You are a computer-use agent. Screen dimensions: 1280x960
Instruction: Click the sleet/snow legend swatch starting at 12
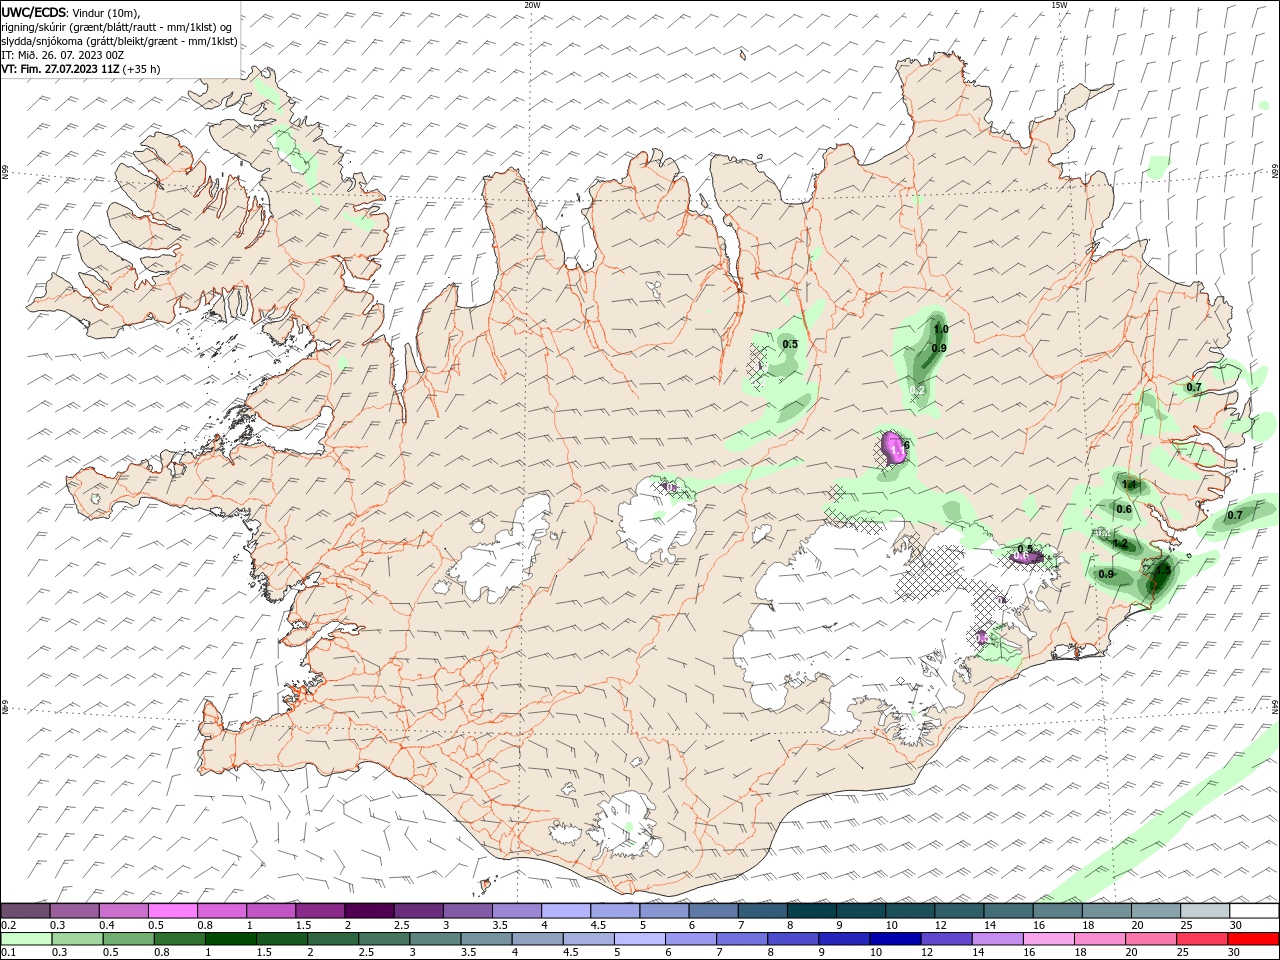click(x=958, y=911)
